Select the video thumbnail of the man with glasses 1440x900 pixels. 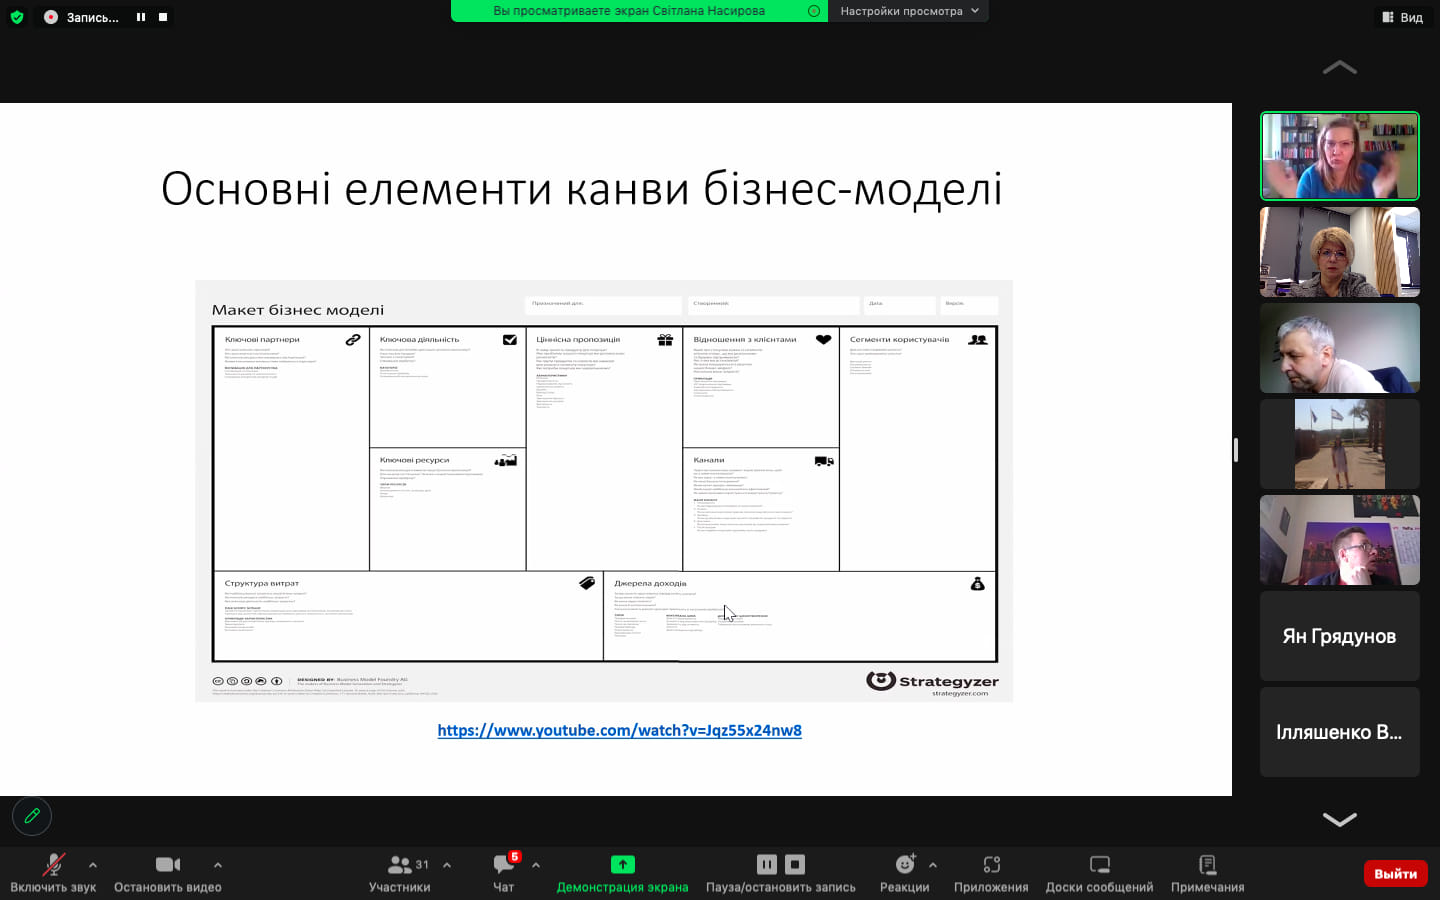click(1340, 540)
